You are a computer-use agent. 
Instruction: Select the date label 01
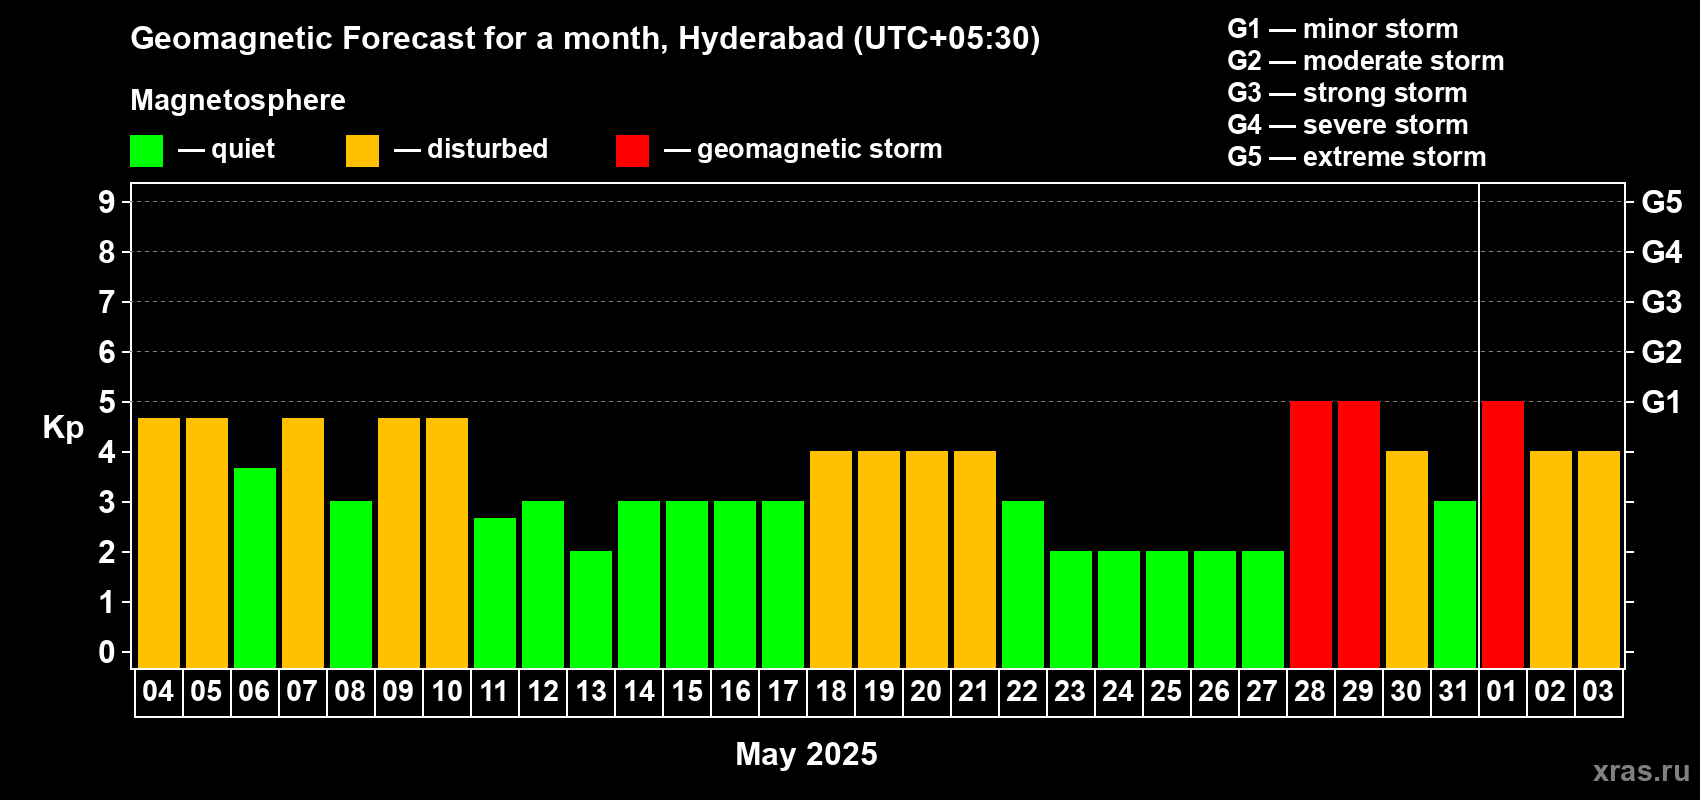[x=1502, y=691]
